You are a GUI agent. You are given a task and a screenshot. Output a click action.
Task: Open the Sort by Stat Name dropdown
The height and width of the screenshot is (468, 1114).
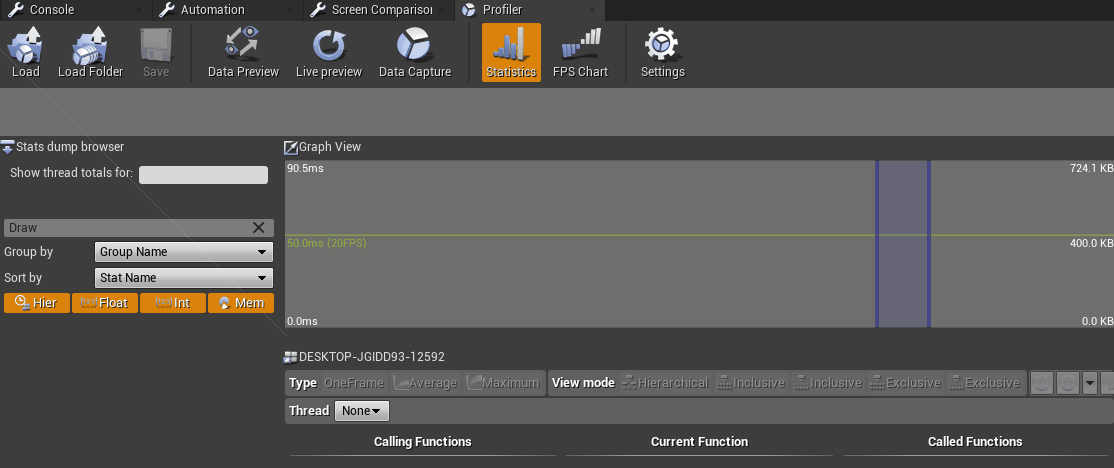click(x=183, y=278)
